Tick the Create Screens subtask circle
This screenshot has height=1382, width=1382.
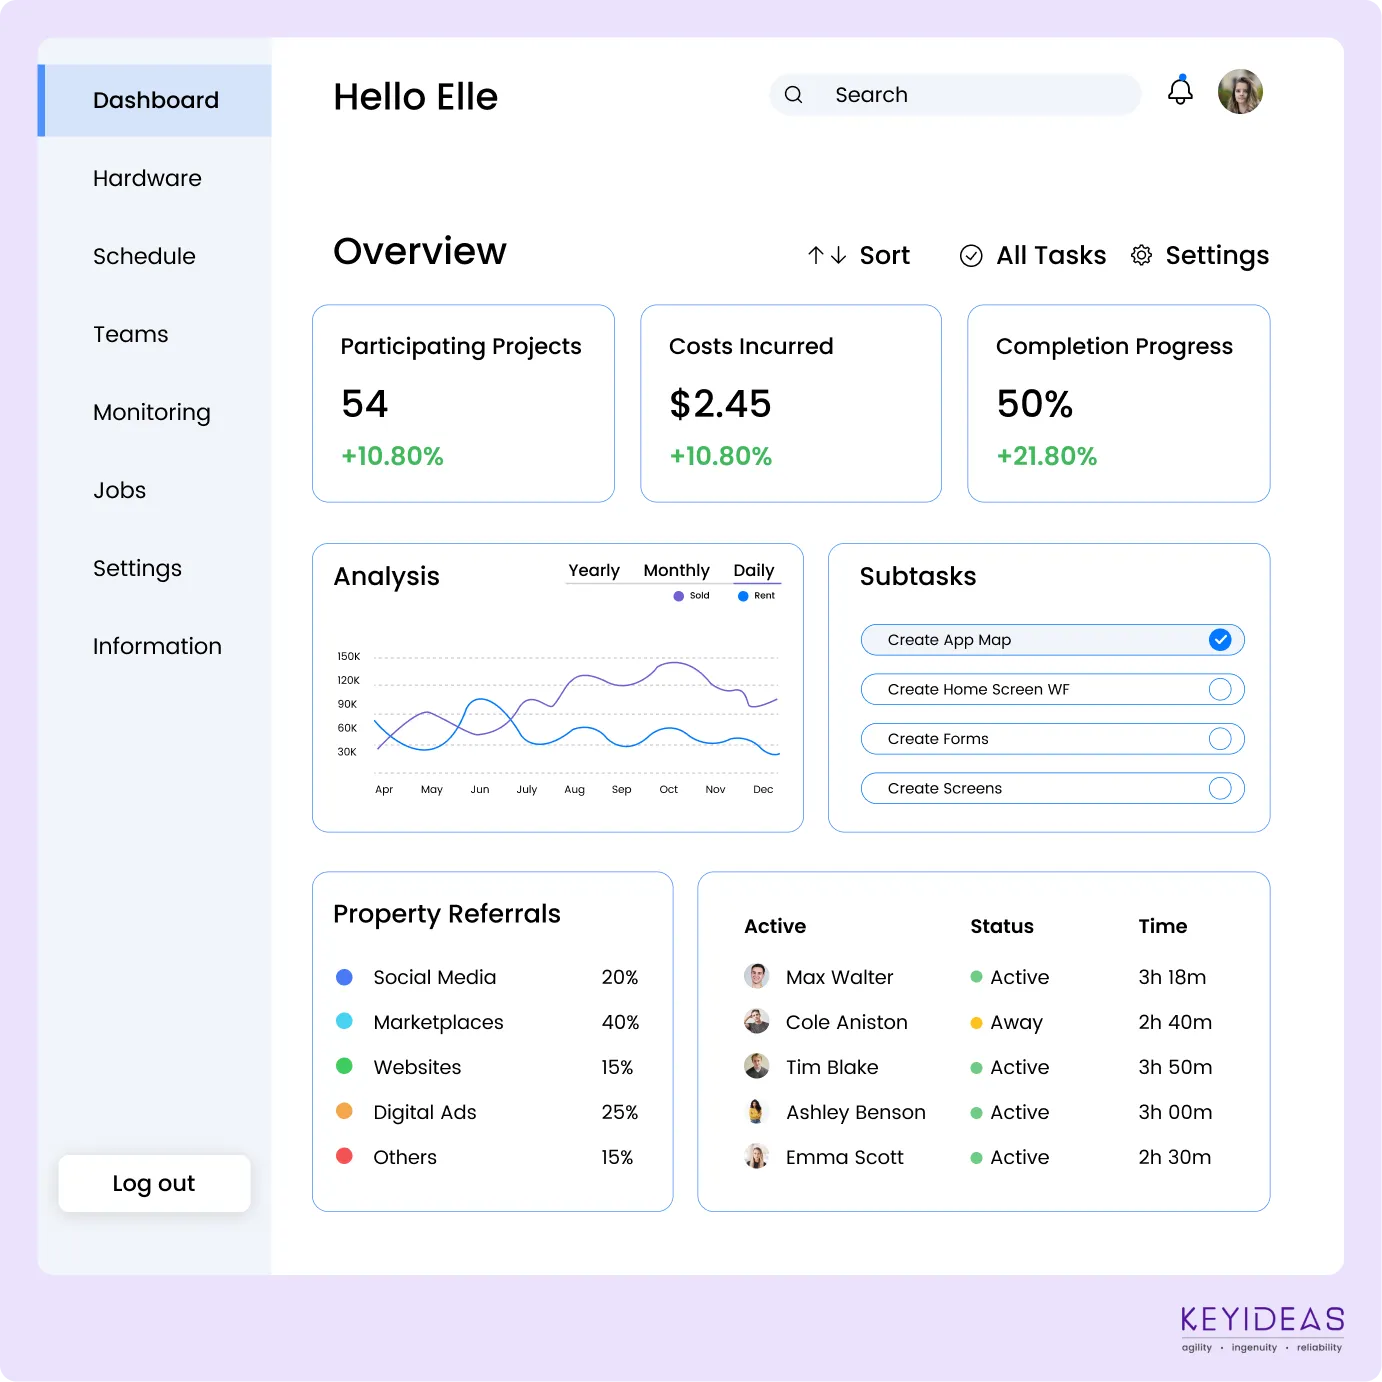tap(1220, 788)
